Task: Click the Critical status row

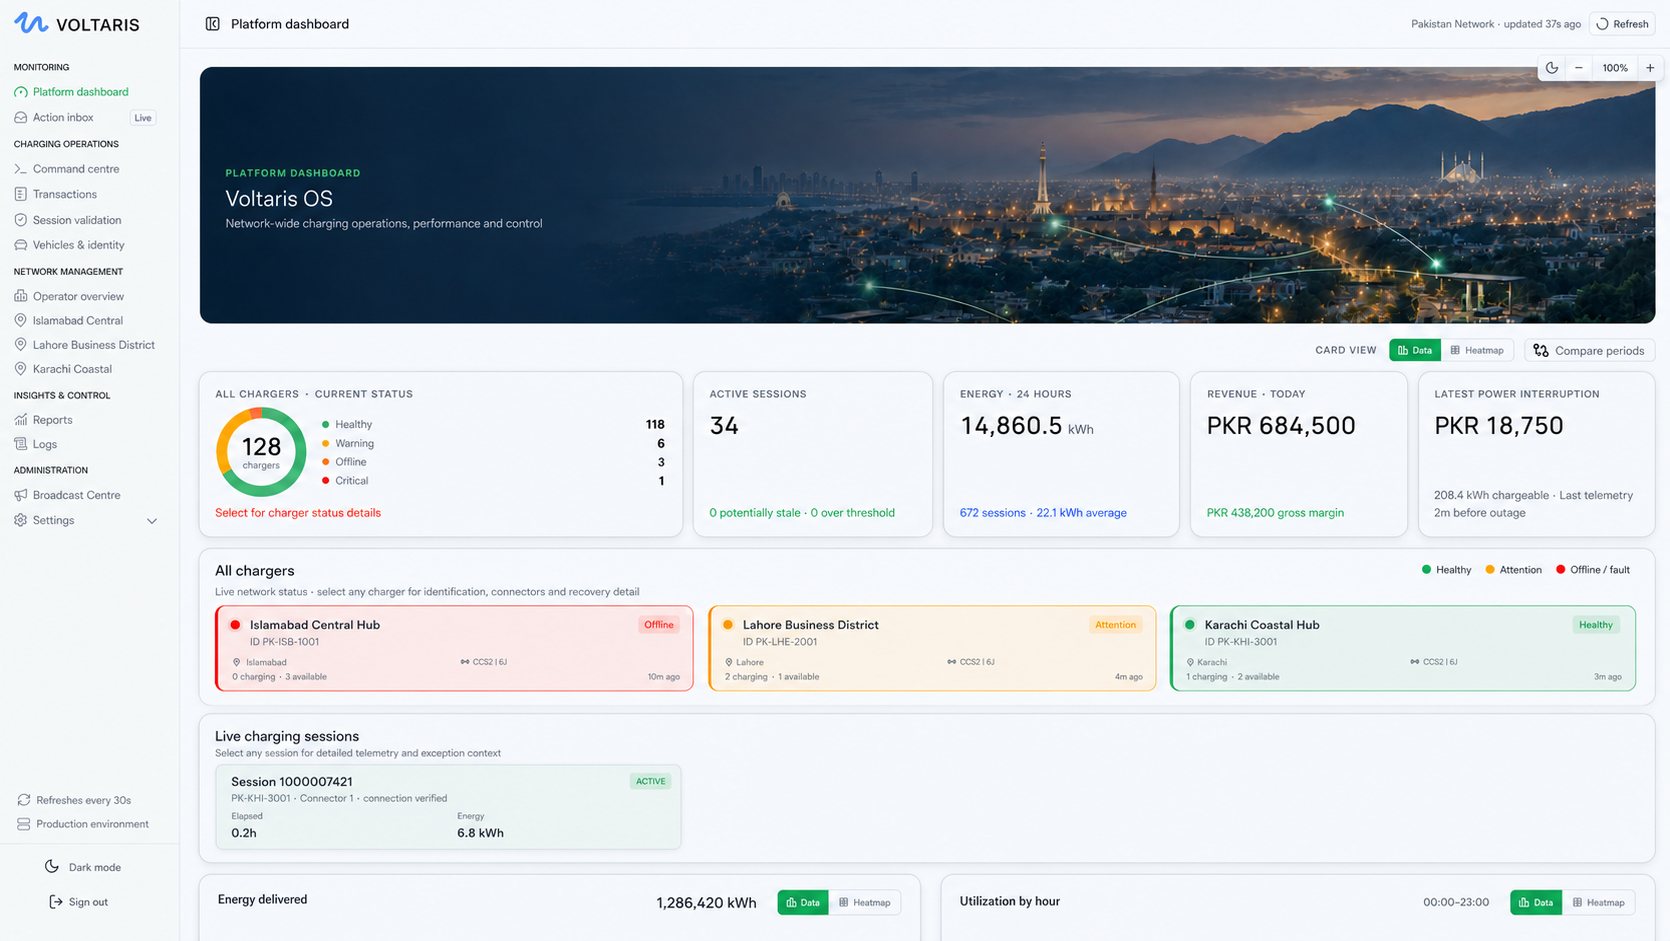Action: [x=493, y=481]
